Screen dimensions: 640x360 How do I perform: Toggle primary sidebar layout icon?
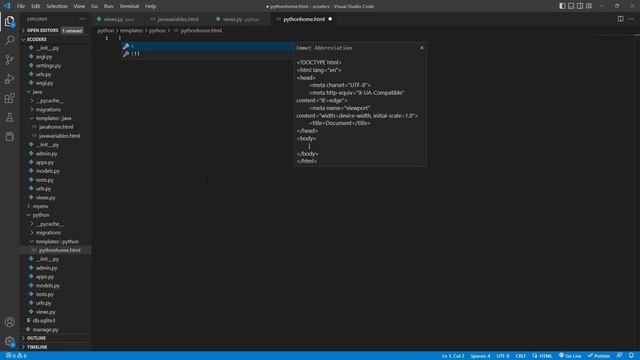tap(562, 6)
